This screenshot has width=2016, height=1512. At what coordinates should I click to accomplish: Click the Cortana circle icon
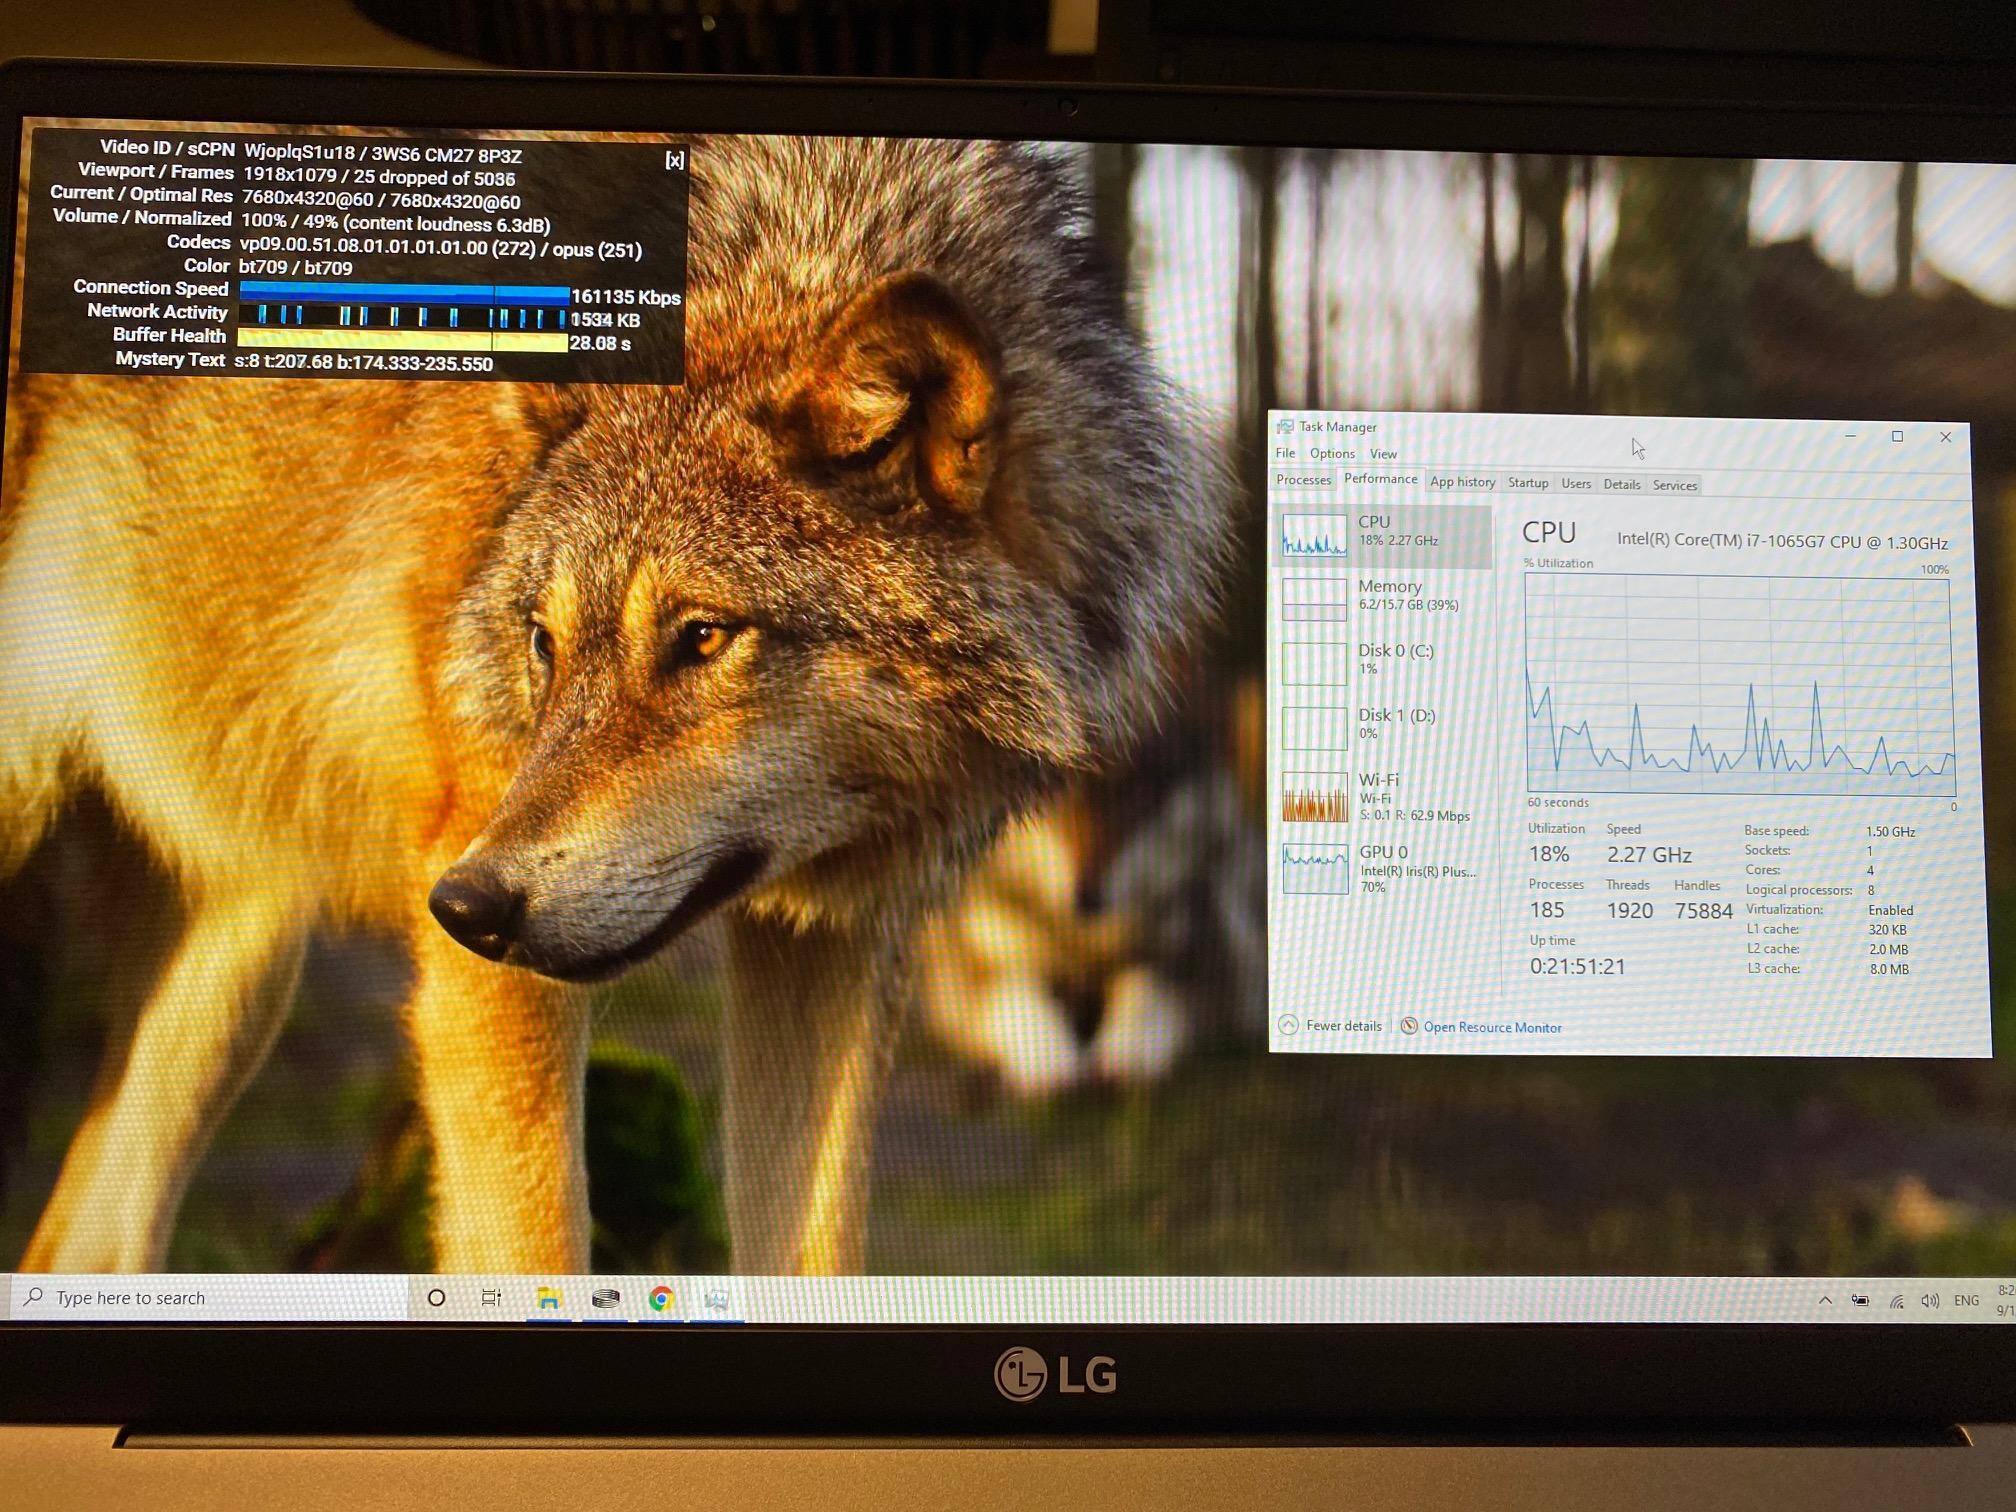[436, 1298]
